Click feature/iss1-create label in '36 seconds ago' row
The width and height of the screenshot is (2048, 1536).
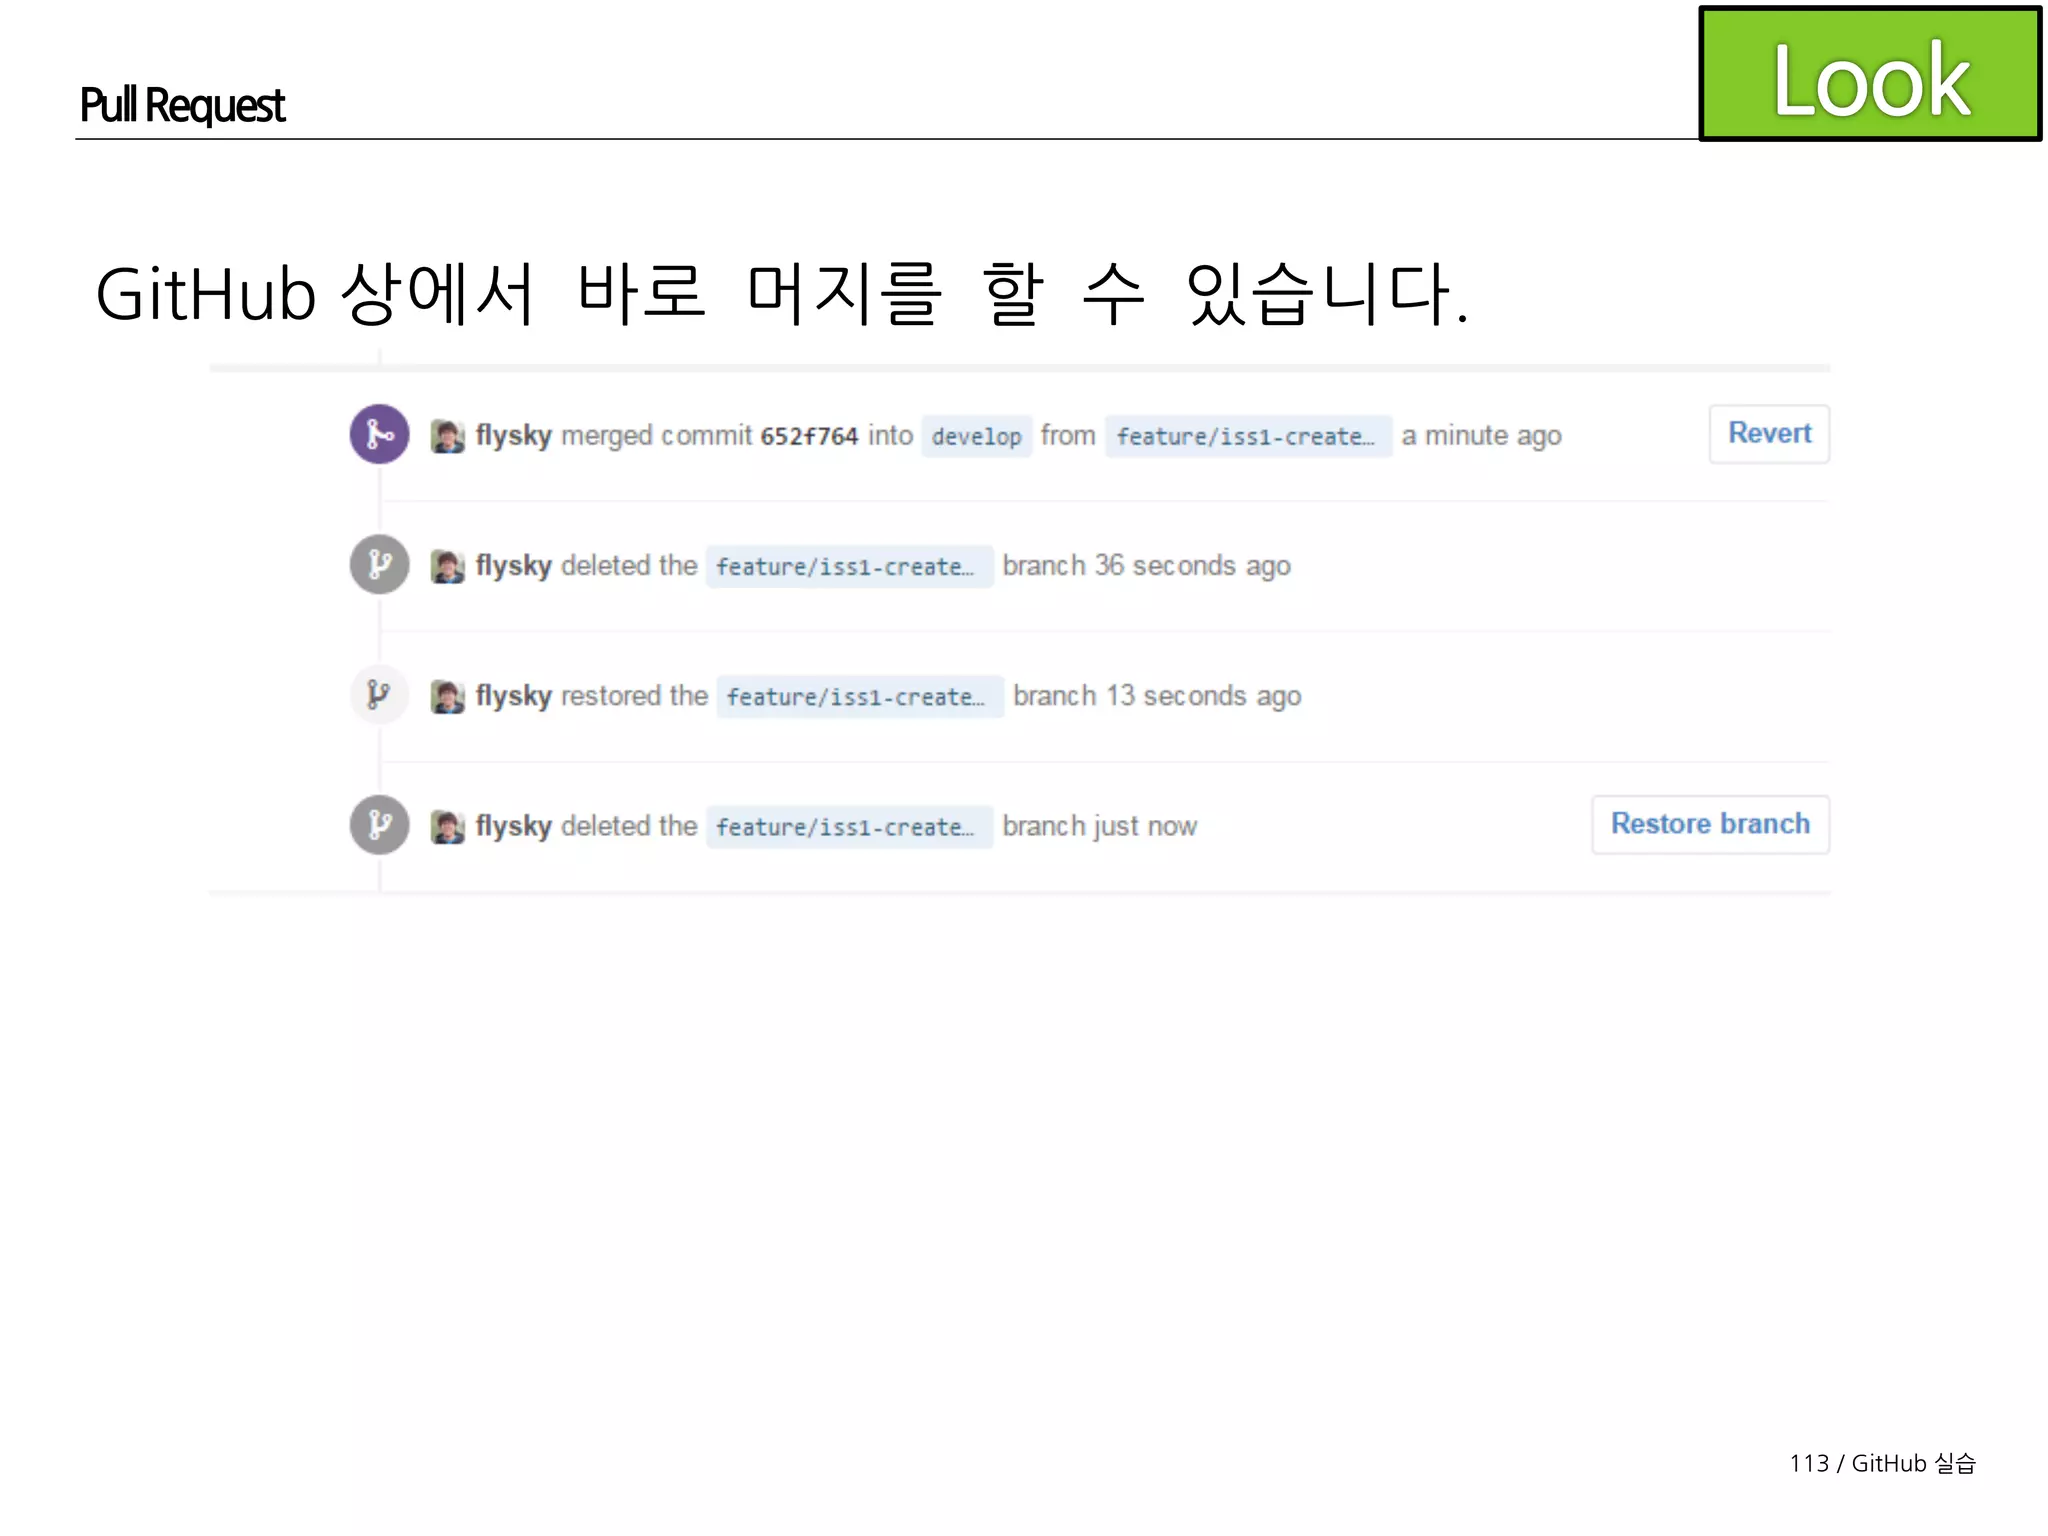pyautogui.click(x=849, y=566)
